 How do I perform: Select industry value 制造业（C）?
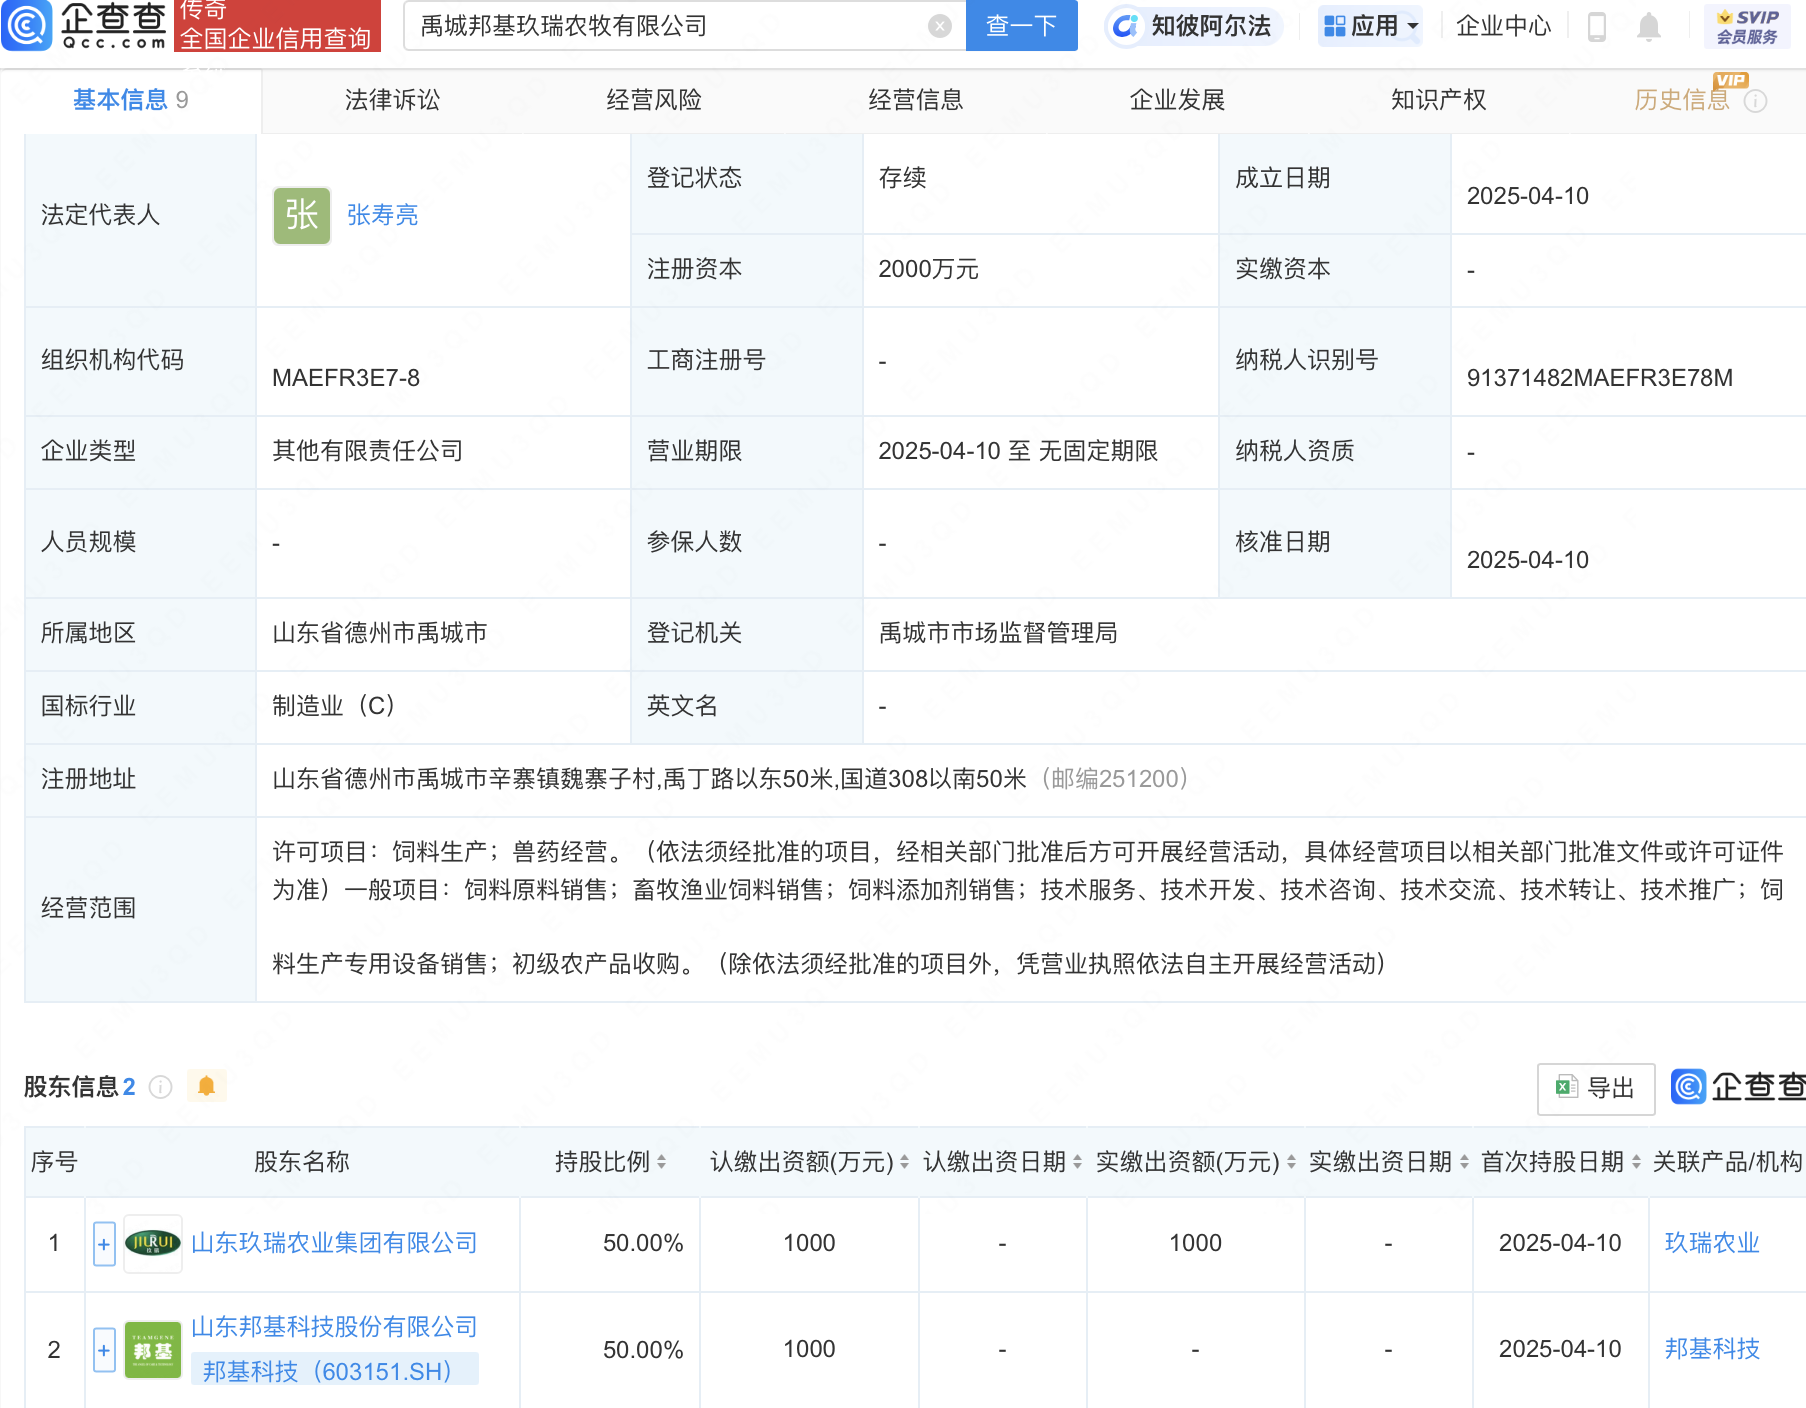point(334,706)
